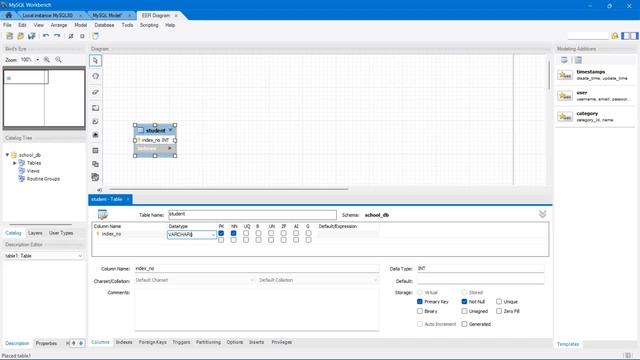Select the place image tool
The width and height of the screenshot is (640, 360).
point(96,135)
